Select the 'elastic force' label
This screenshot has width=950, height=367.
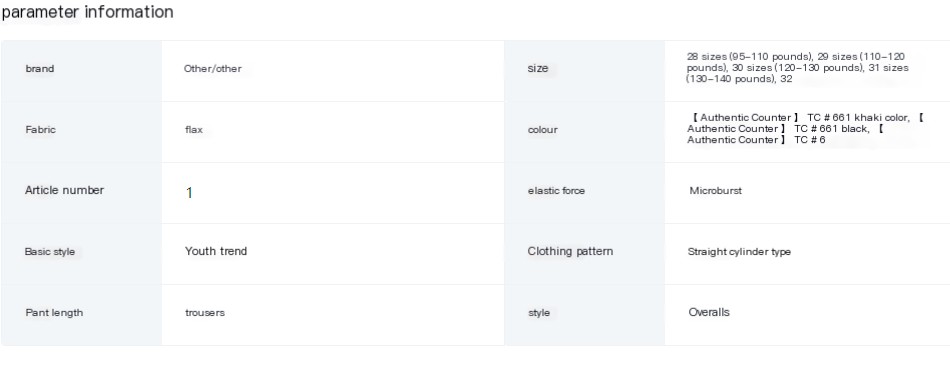[x=556, y=191]
